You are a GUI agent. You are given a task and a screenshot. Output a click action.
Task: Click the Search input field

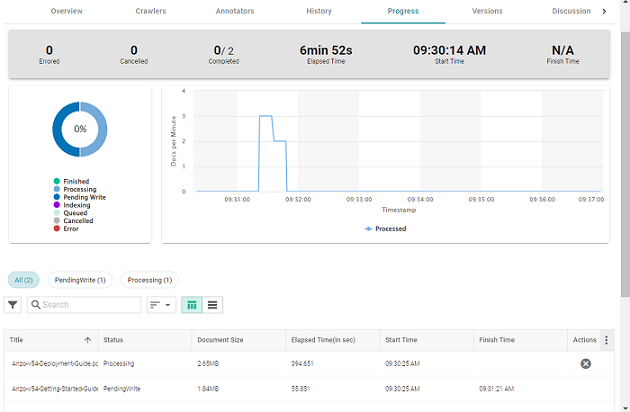point(88,305)
